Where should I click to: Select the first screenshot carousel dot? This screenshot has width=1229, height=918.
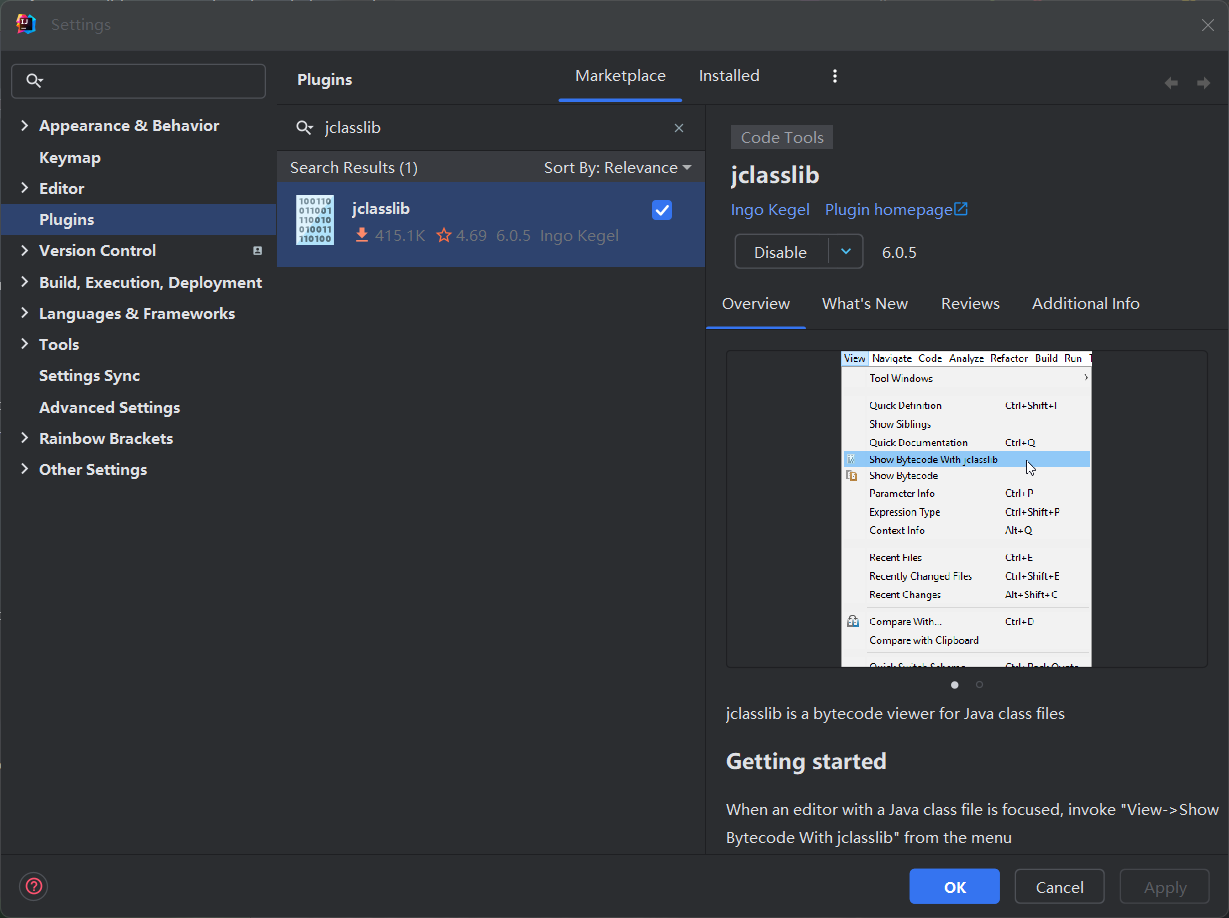(955, 685)
